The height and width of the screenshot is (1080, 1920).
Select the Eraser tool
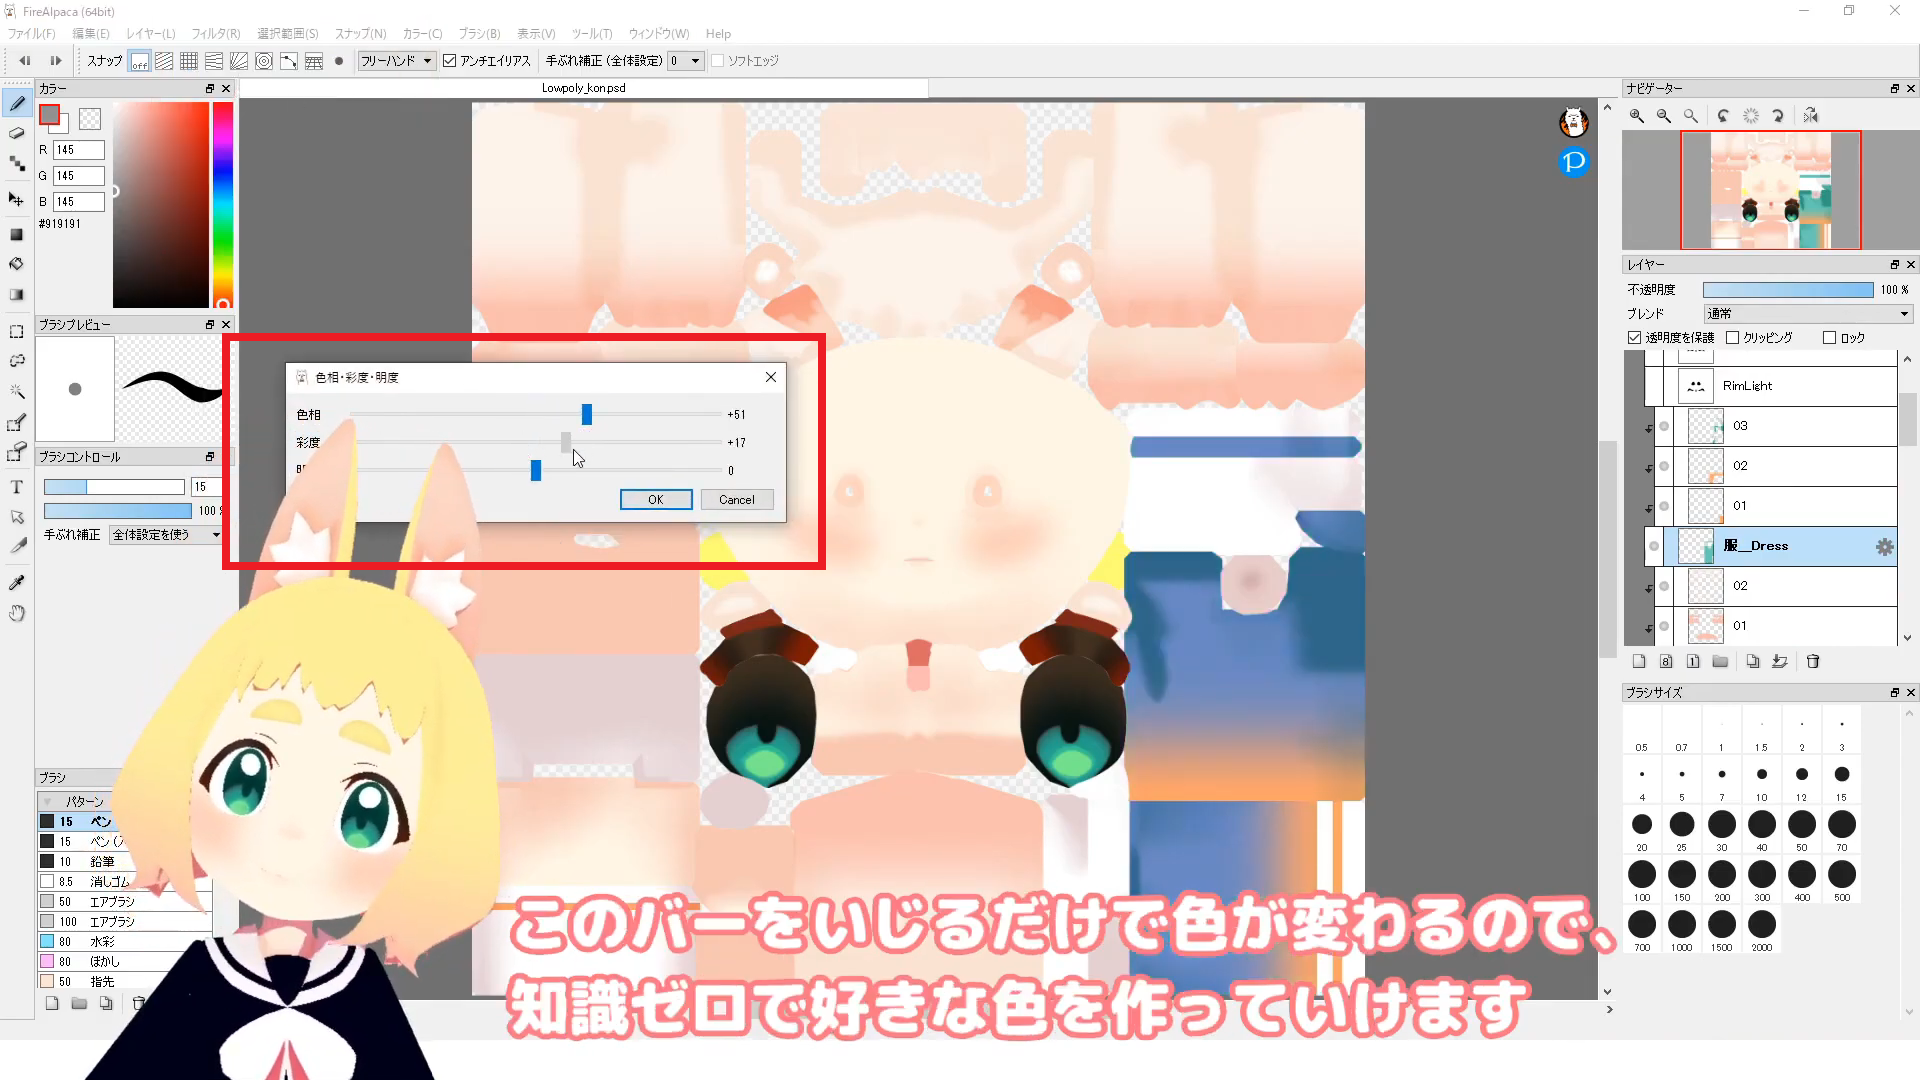(x=17, y=133)
